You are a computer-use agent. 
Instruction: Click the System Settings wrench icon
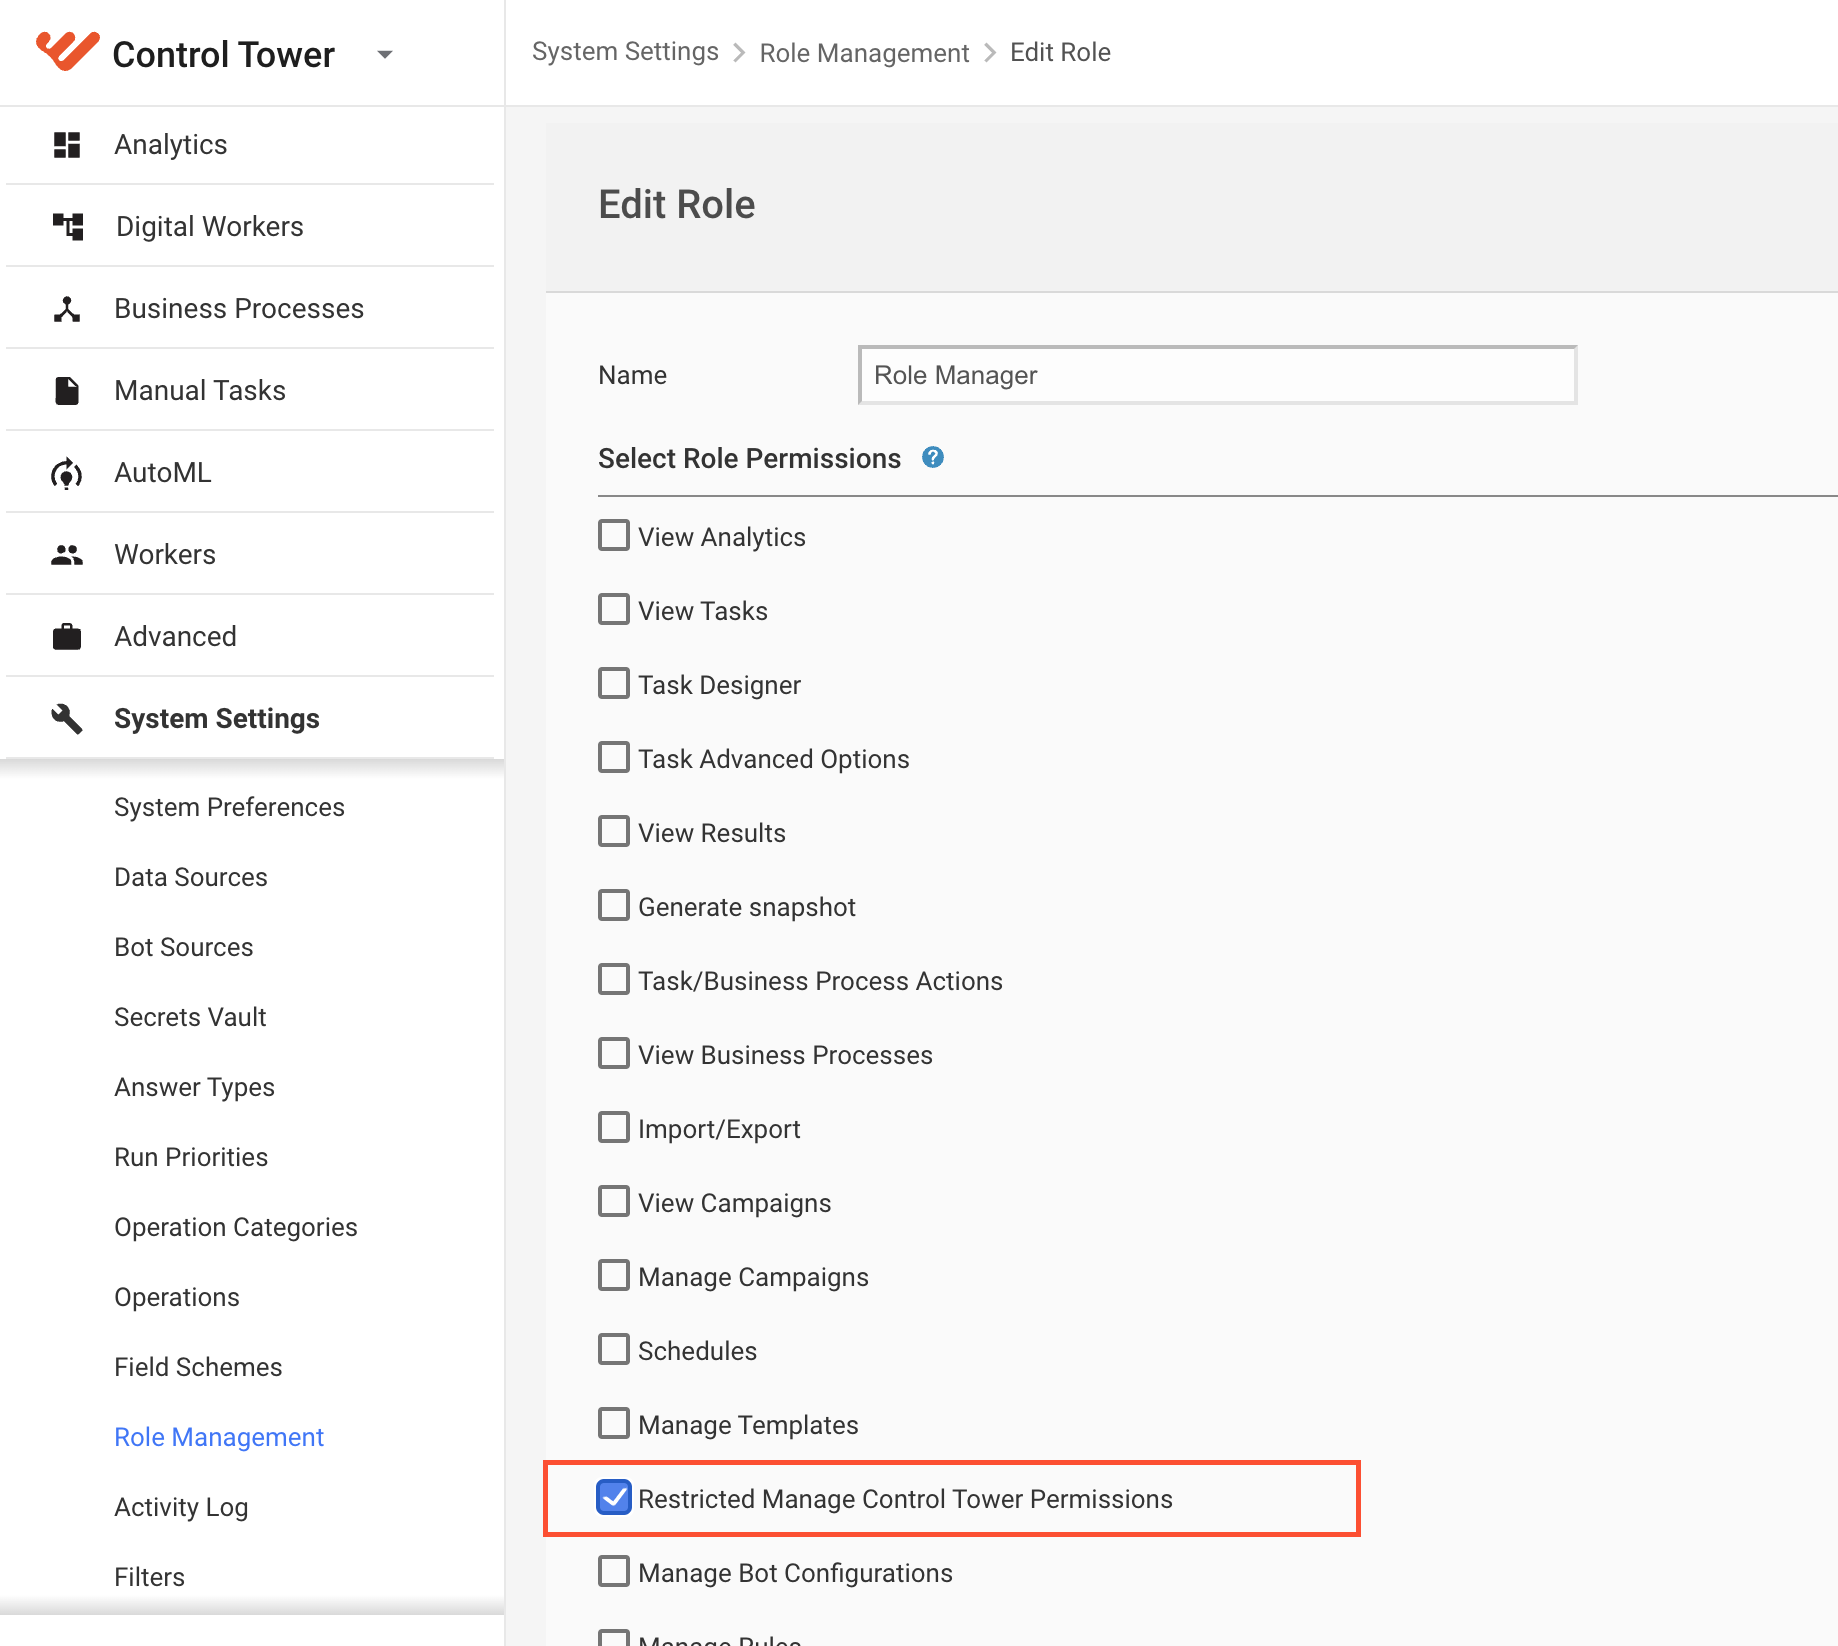(x=67, y=719)
